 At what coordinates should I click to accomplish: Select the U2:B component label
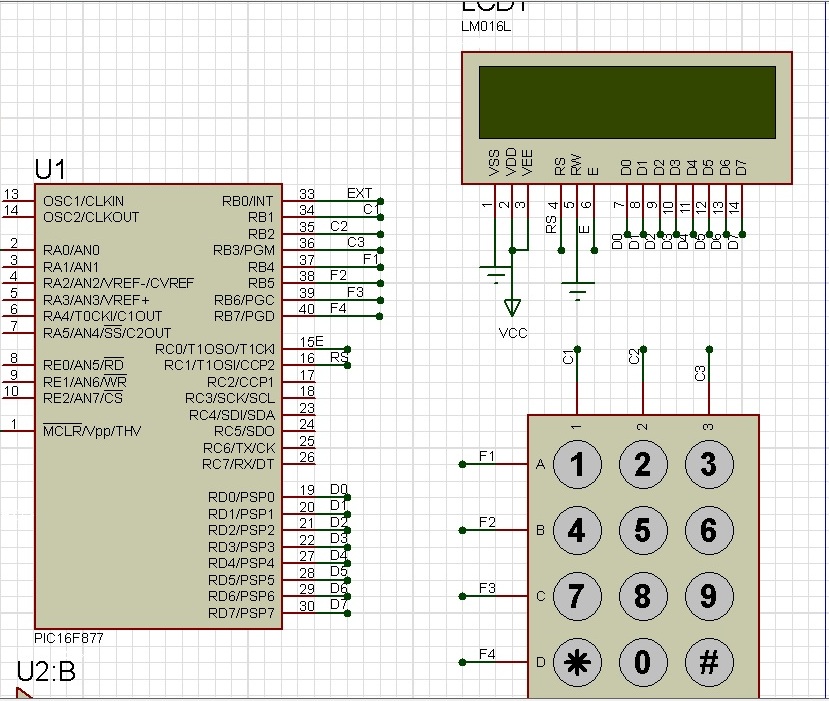[46, 672]
